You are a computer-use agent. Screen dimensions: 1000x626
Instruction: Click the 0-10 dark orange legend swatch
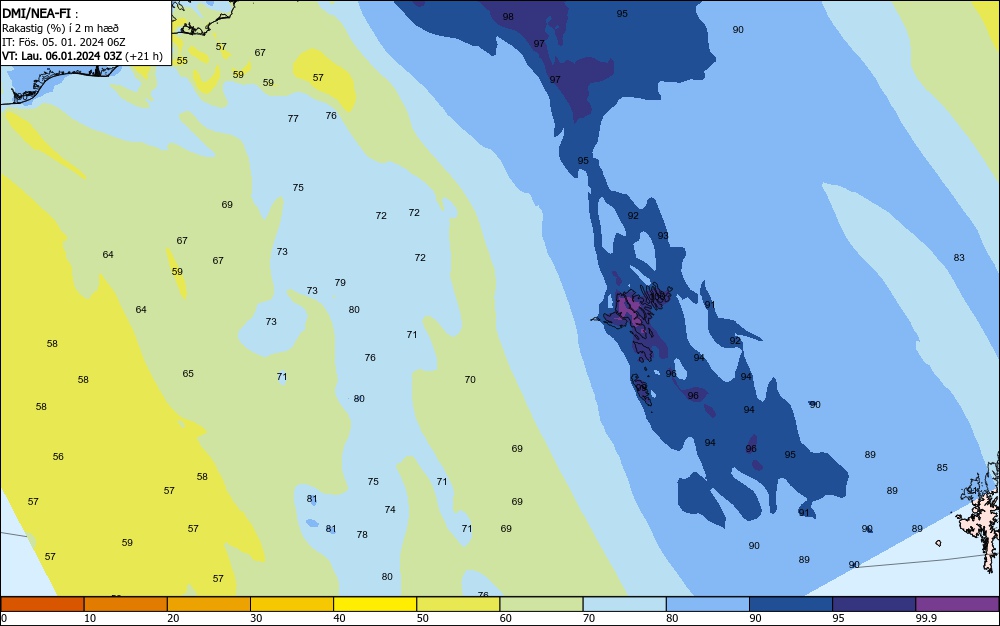[x=42, y=604]
